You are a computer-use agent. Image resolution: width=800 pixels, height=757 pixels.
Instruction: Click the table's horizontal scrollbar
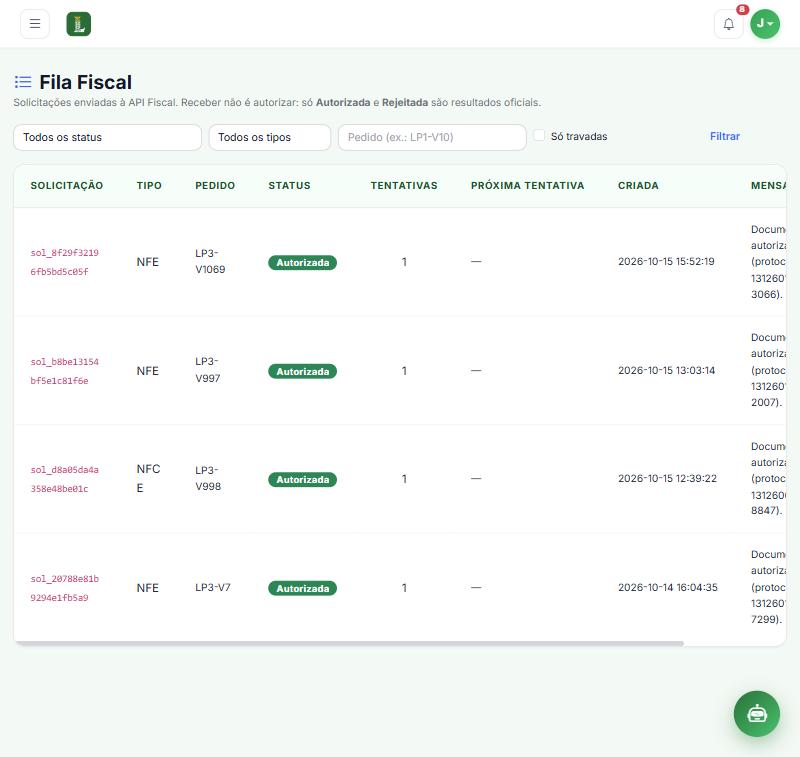349,643
